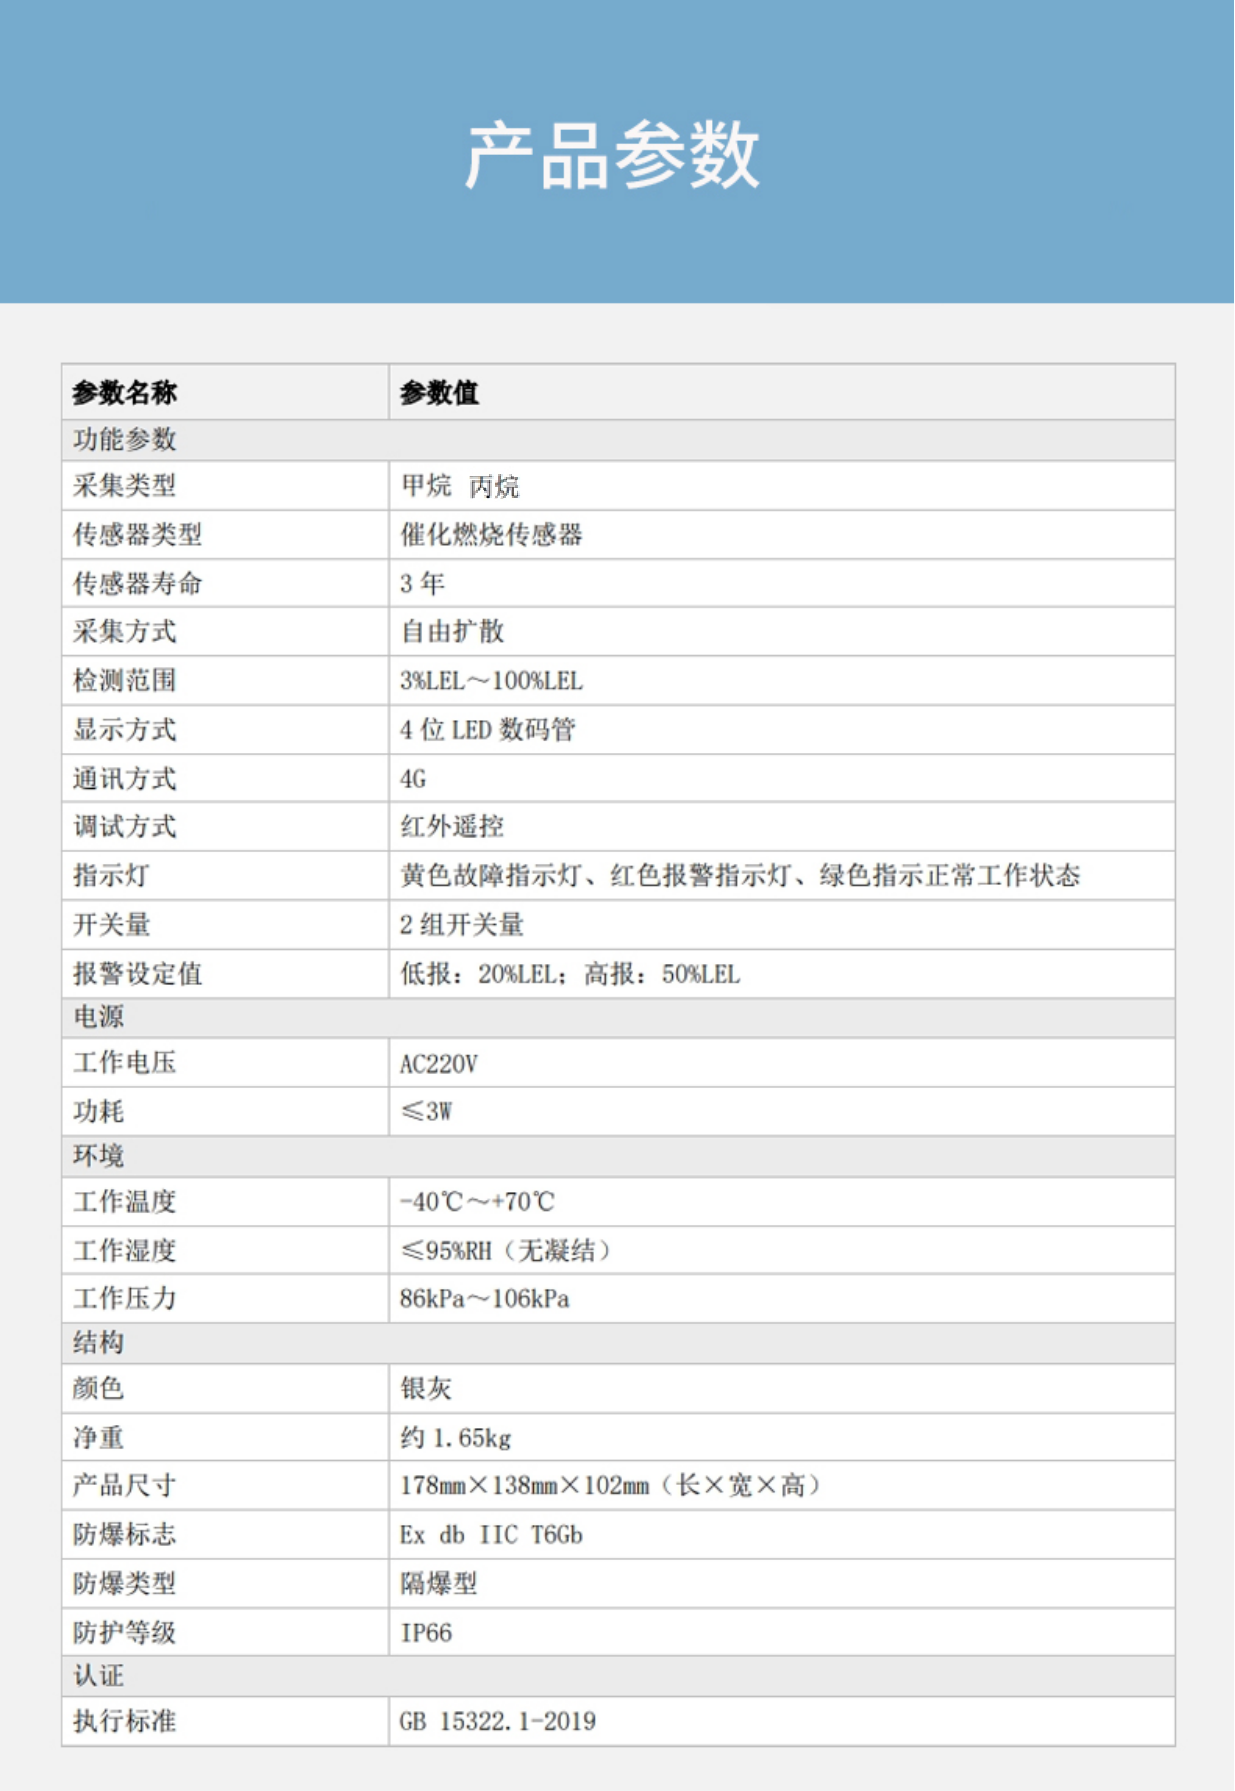Click the Ex db IIC T6Gb value

(x=491, y=1535)
